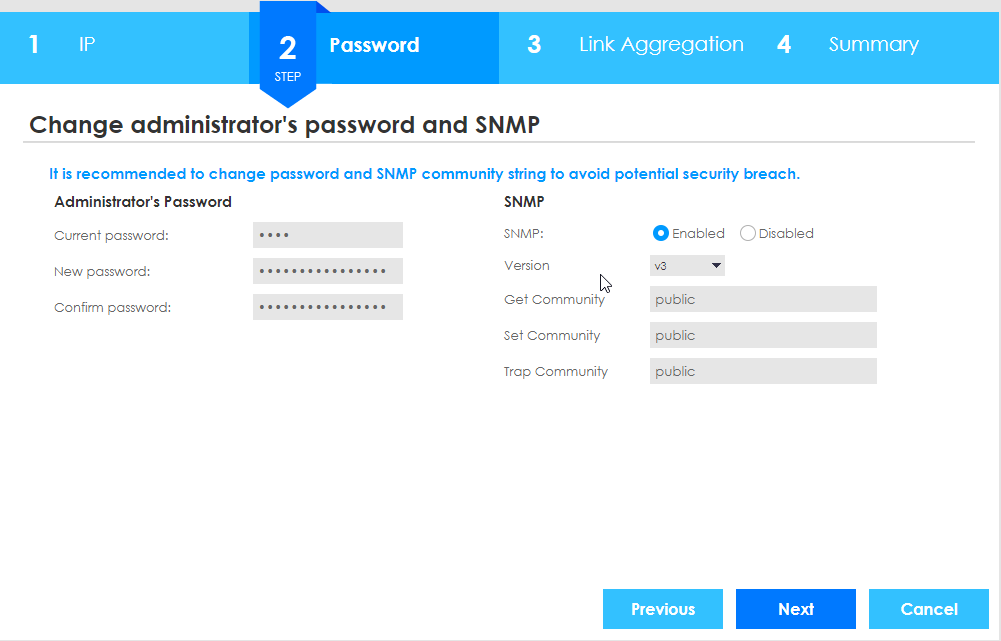This screenshot has height=641, width=1001.
Task: Enable SNMP radio button
Action: 661,233
